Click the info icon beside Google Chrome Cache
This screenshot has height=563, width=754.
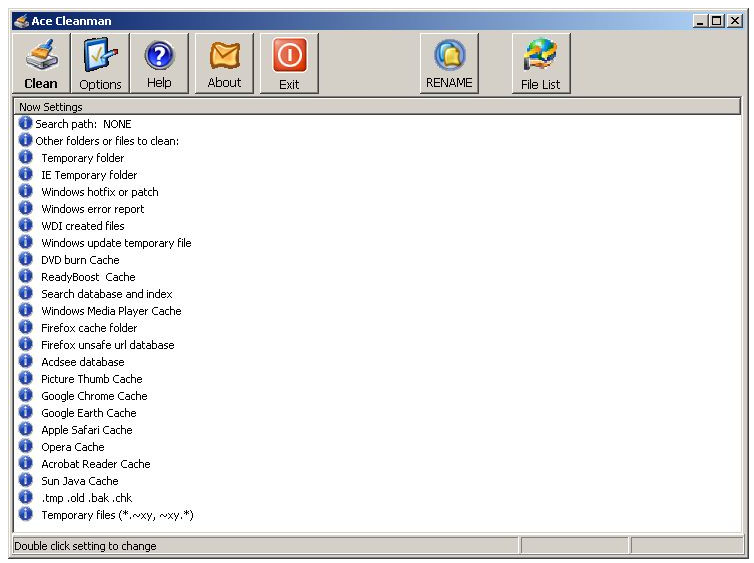[x=25, y=396]
